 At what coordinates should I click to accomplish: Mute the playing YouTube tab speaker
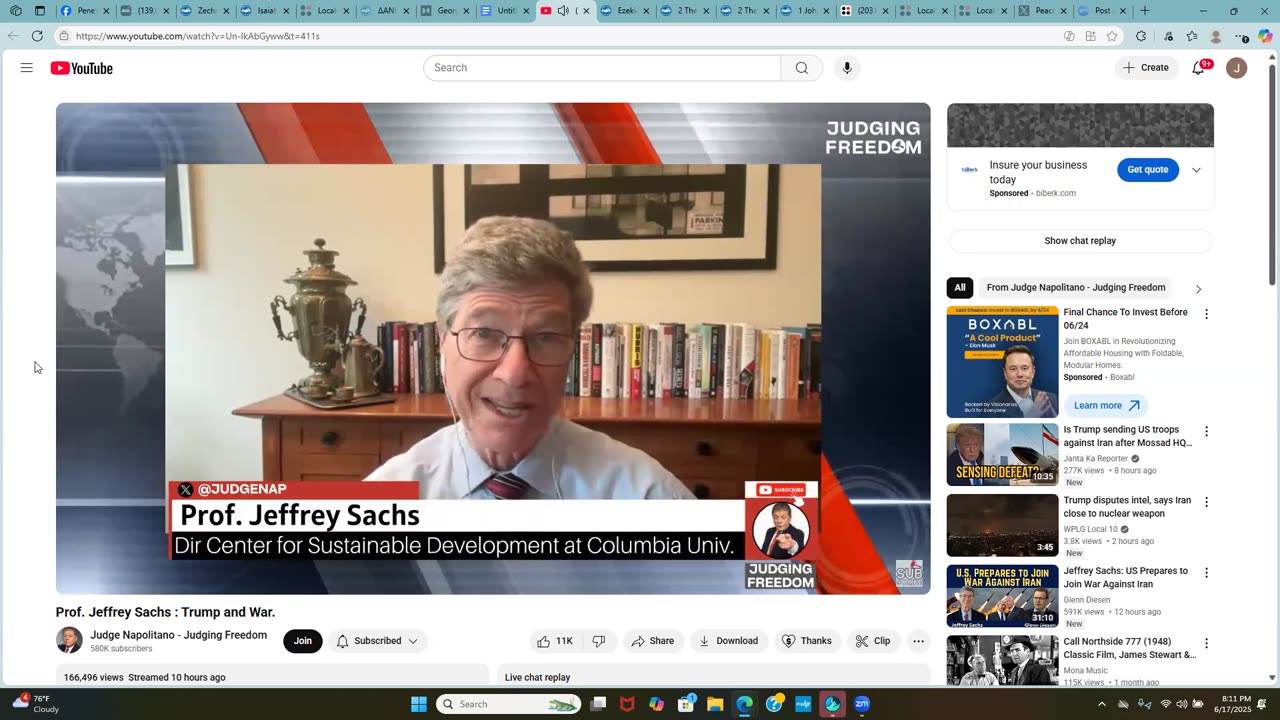click(563, 11)
